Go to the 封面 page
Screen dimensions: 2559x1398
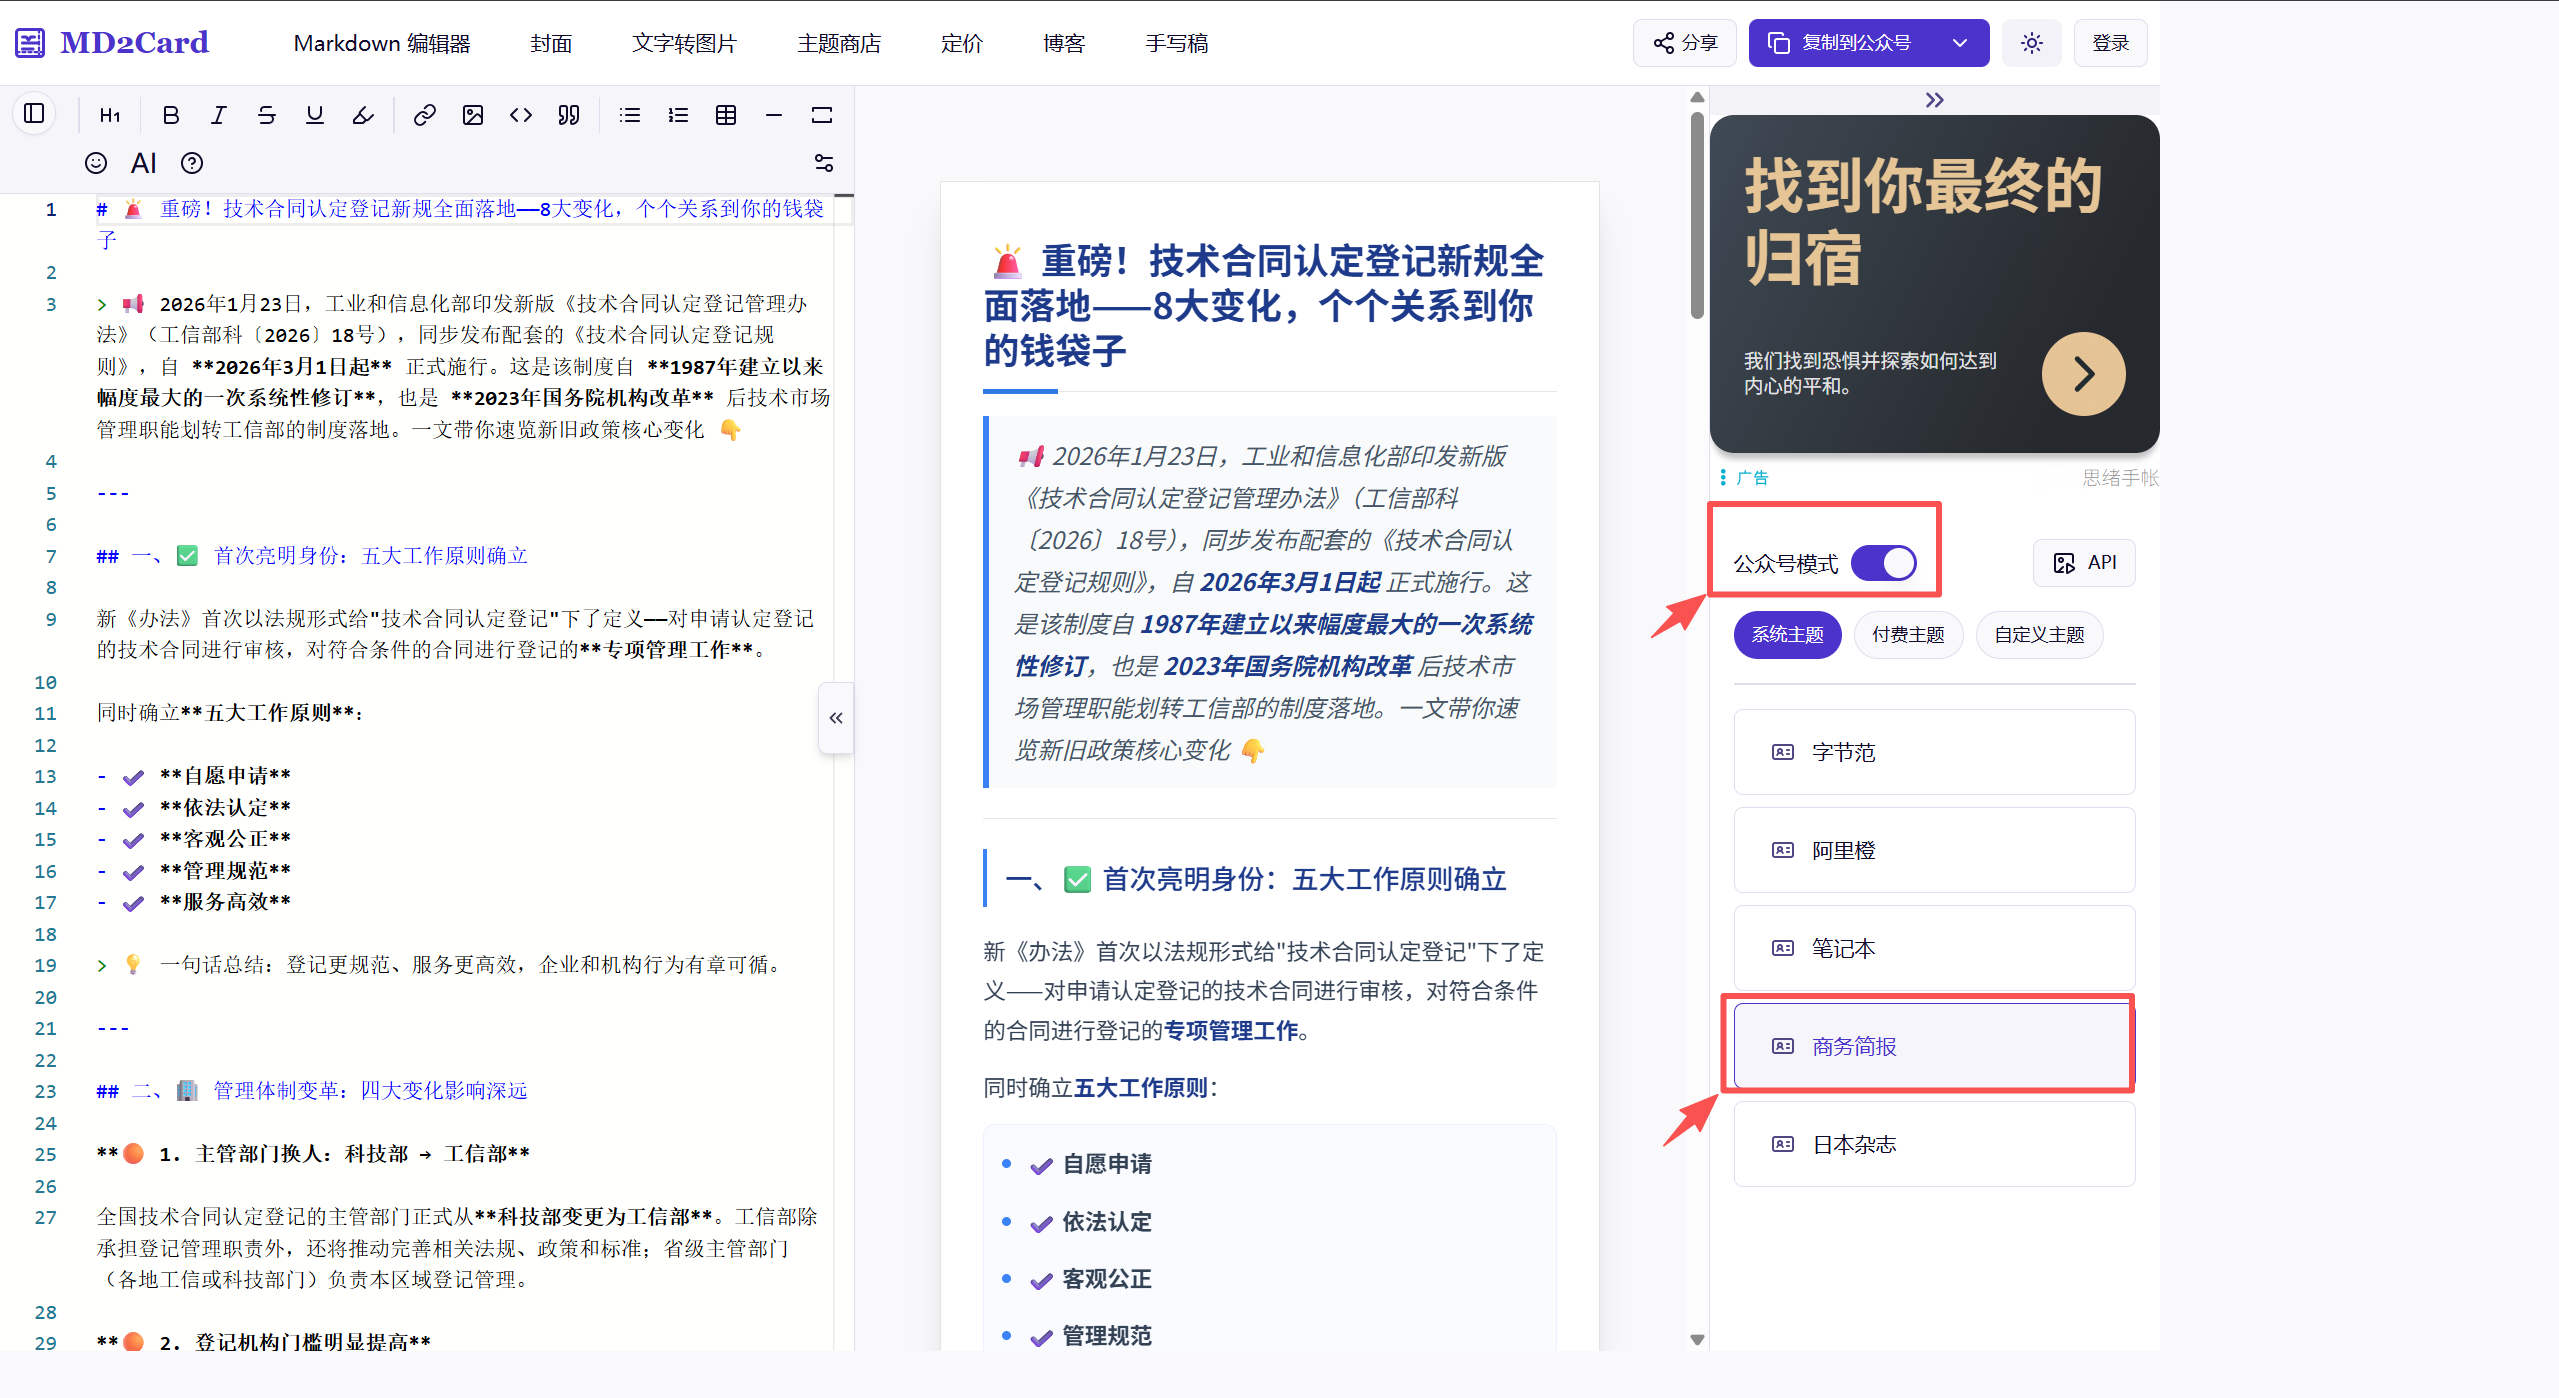pyautogui.click(x=551, y=43)
